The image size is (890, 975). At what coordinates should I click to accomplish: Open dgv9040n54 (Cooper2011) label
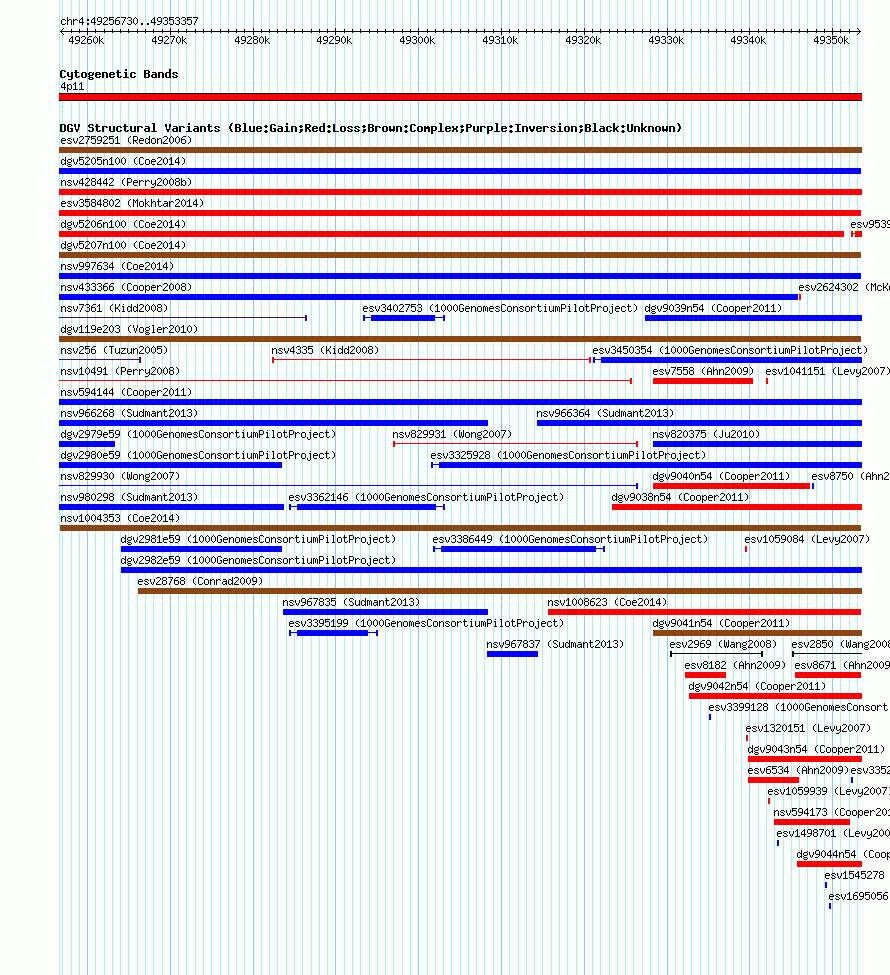[x=721, y=476]
